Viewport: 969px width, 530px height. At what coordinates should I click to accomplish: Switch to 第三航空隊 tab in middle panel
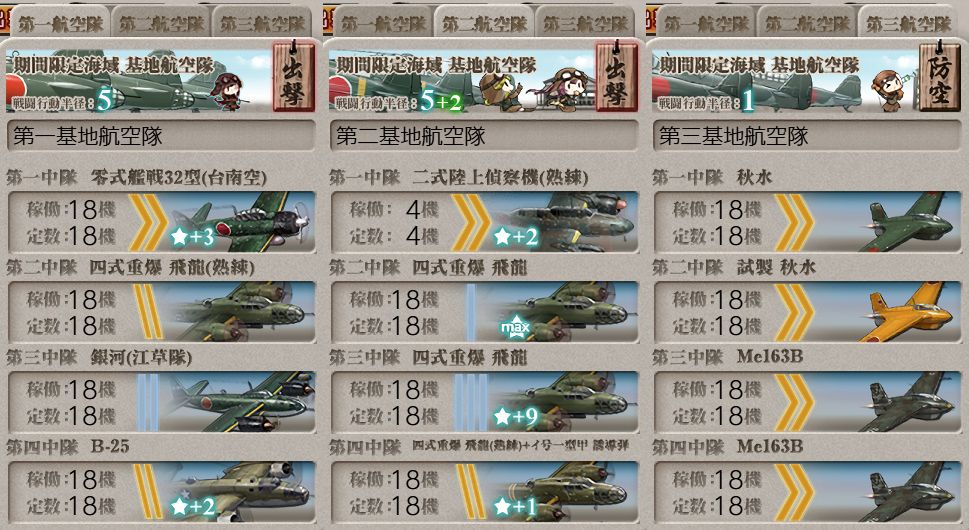click(x=585, y=23)
